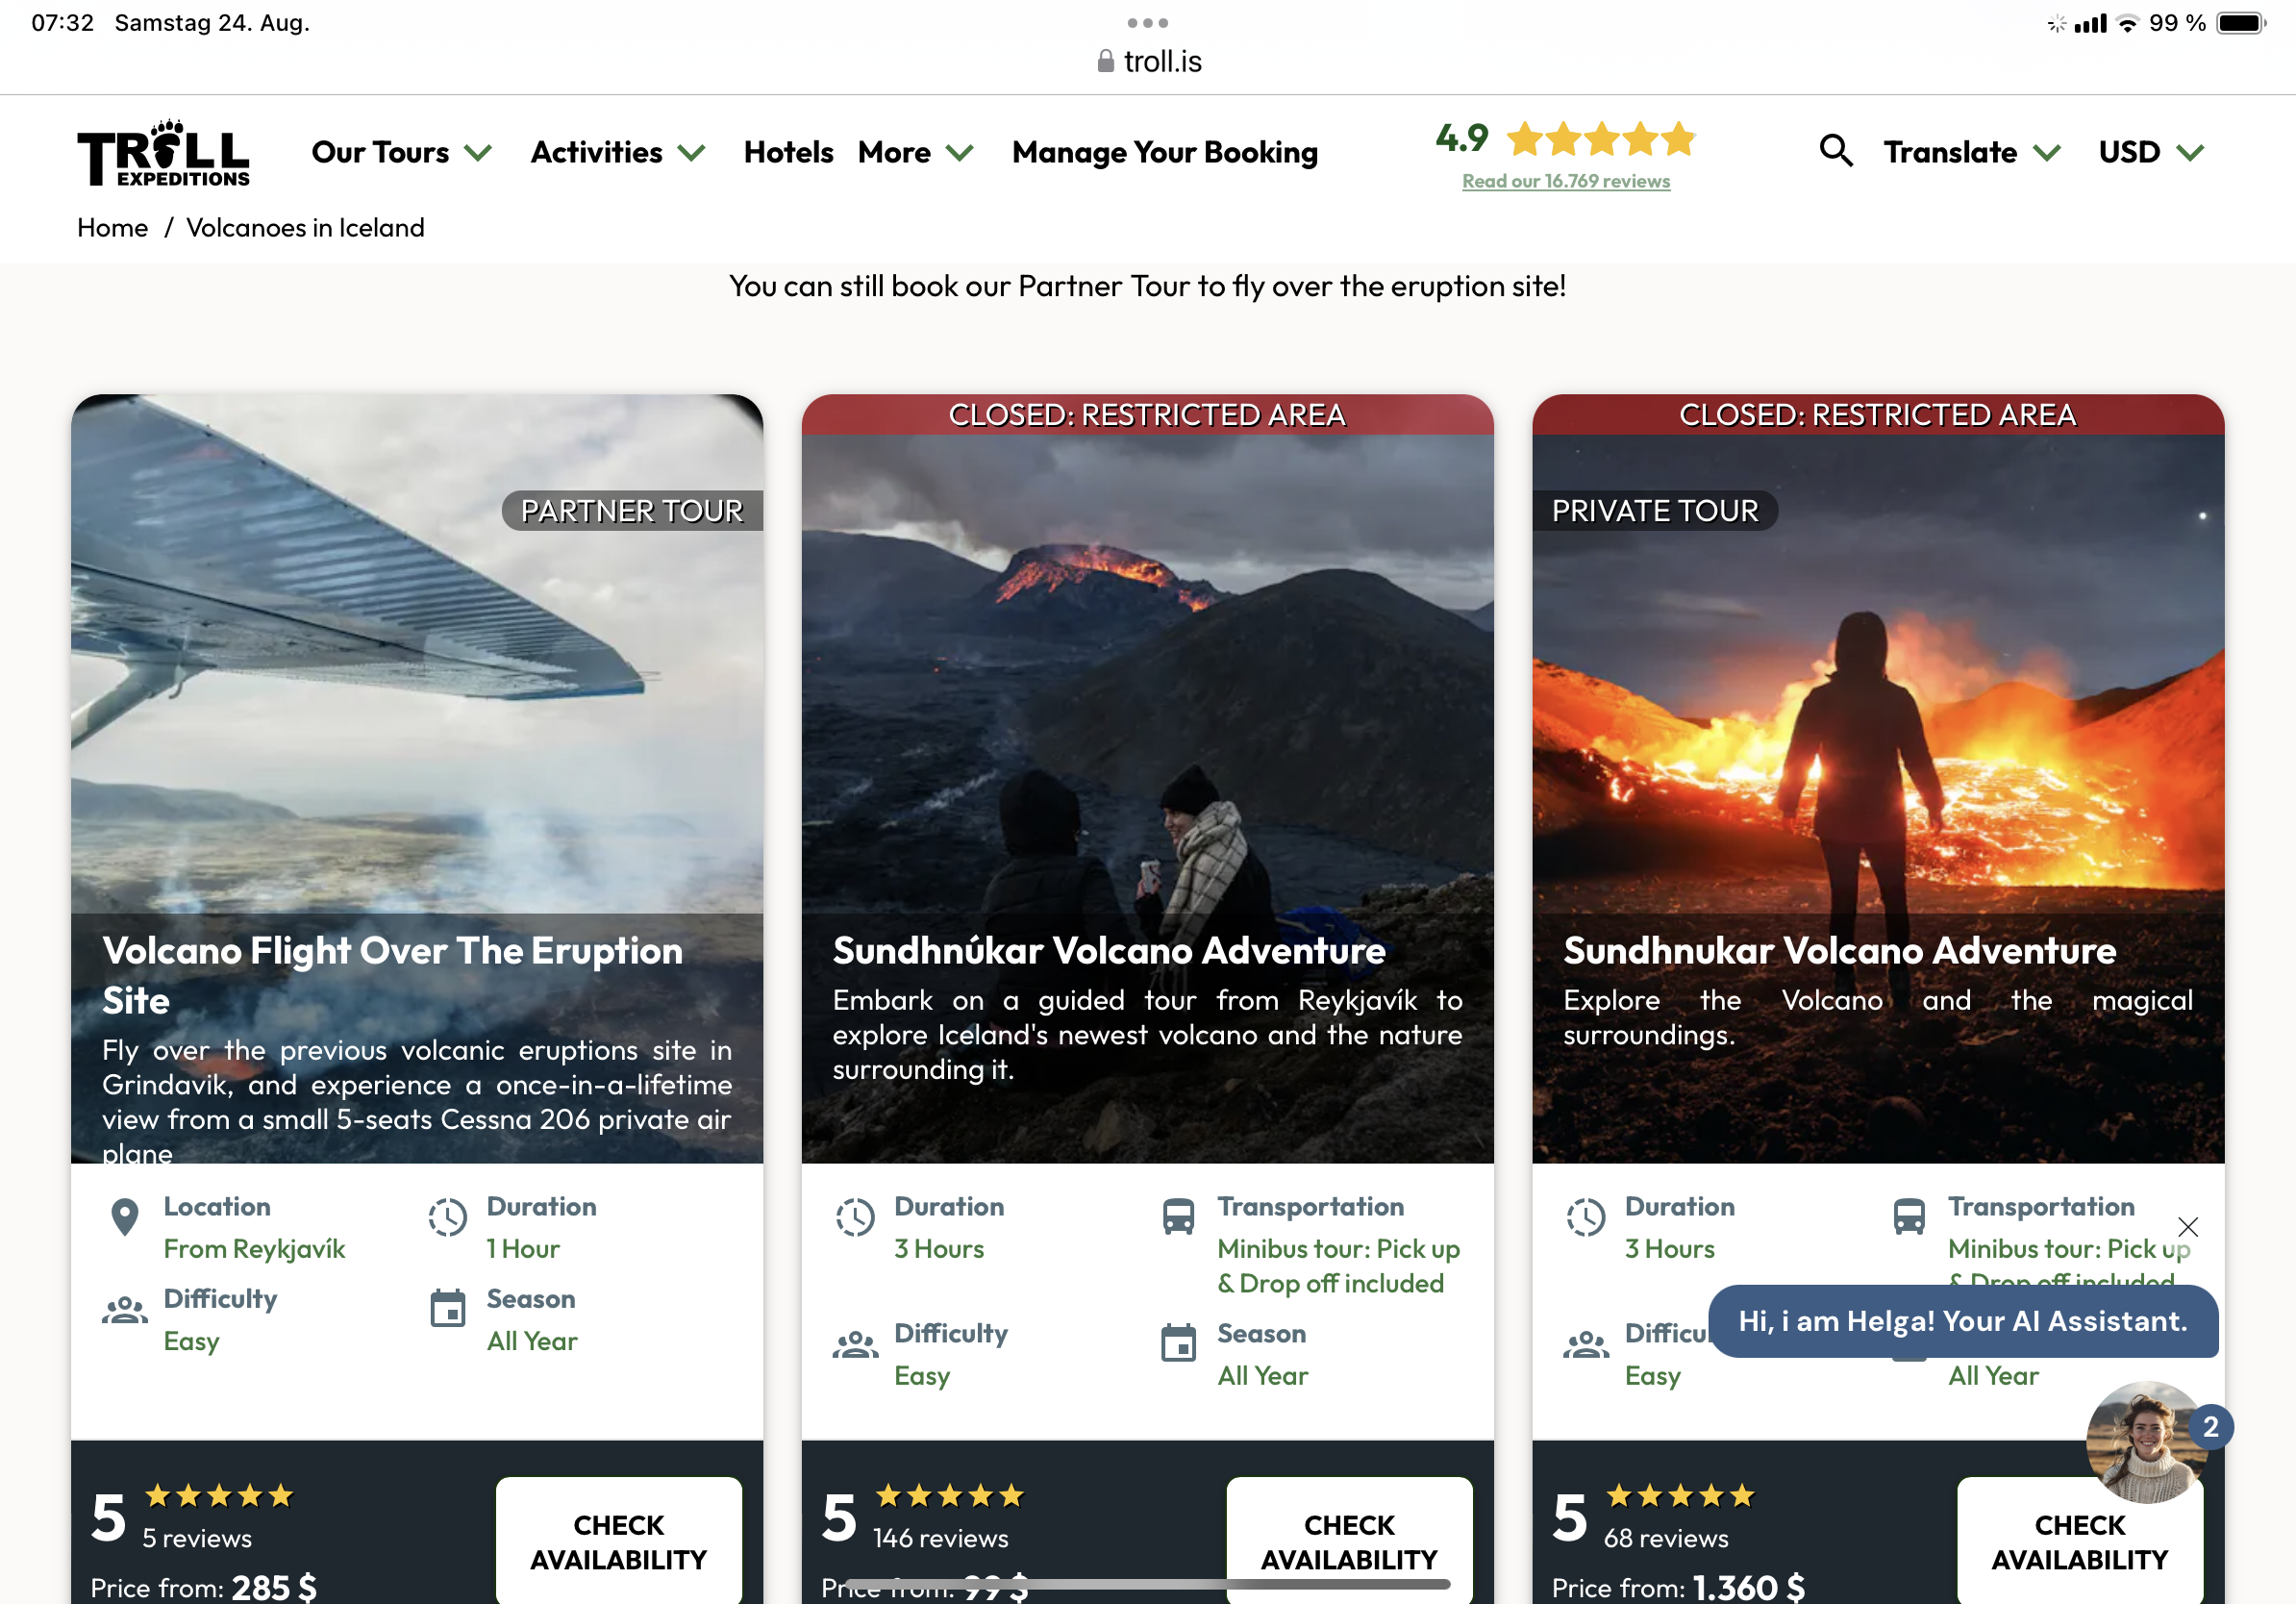Click the battery status icon

(x=2240, y=23)
